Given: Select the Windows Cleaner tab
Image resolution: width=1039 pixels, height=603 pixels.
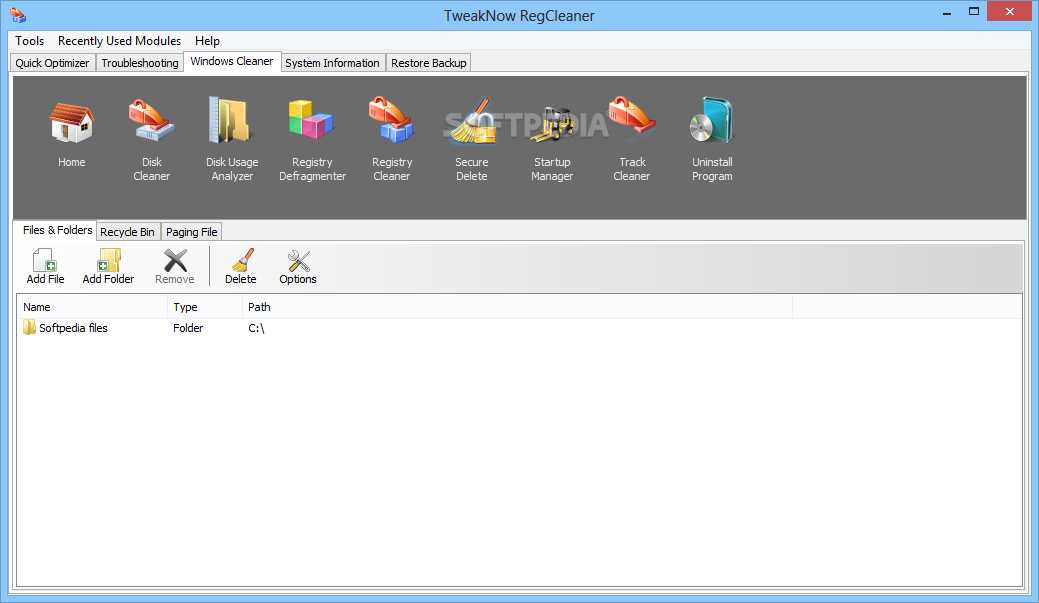Looking at the screenshot, I should pos(232,61).
